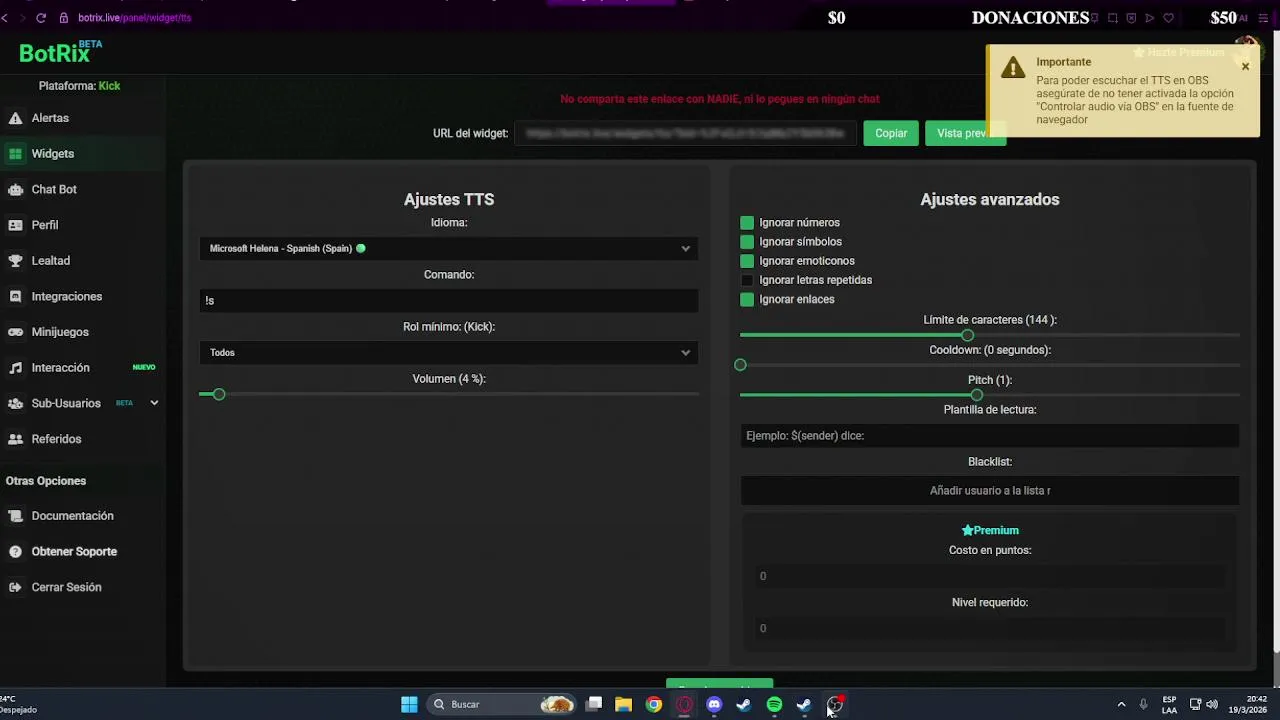Click the widget URL field
This screenshot has width=1280, height=720.
(686, 133)
